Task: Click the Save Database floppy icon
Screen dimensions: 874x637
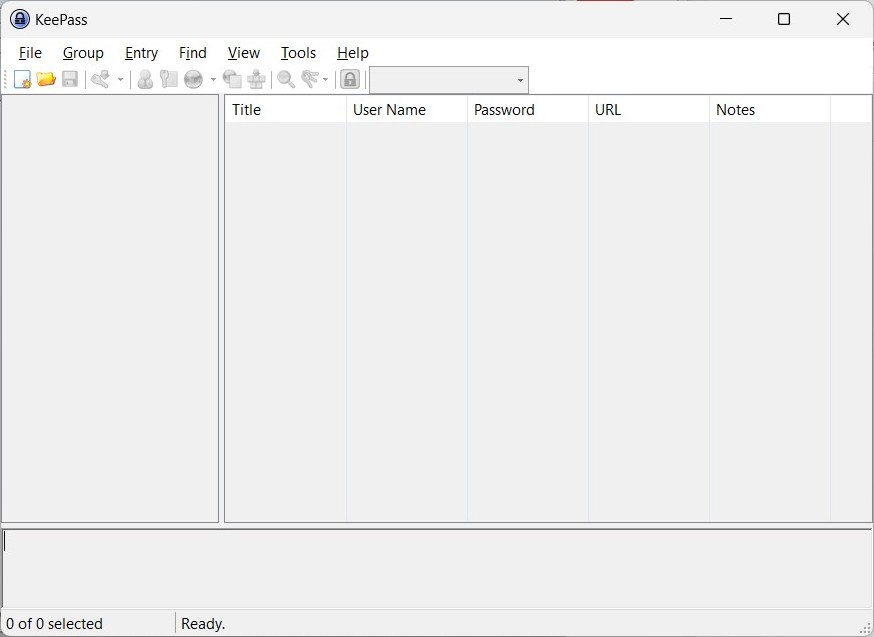Action: click(70, 80)
